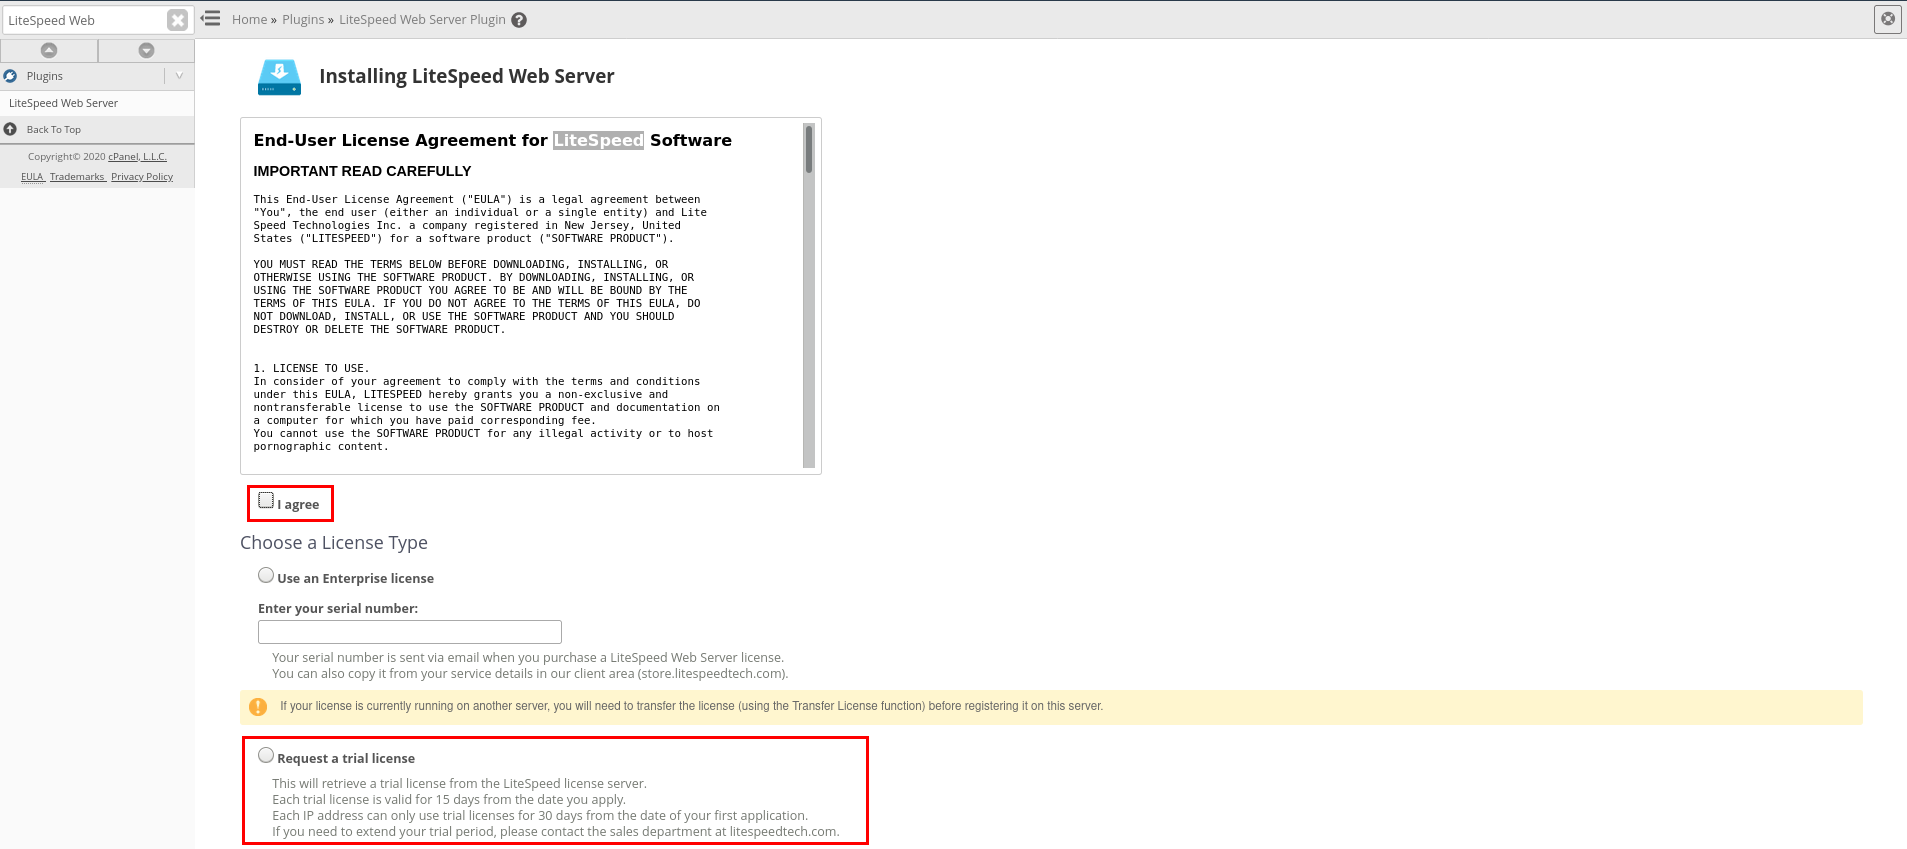The image size is (1907, 849).
Task: Collapse the Plugins section chevron
Action: click(179, 76)
